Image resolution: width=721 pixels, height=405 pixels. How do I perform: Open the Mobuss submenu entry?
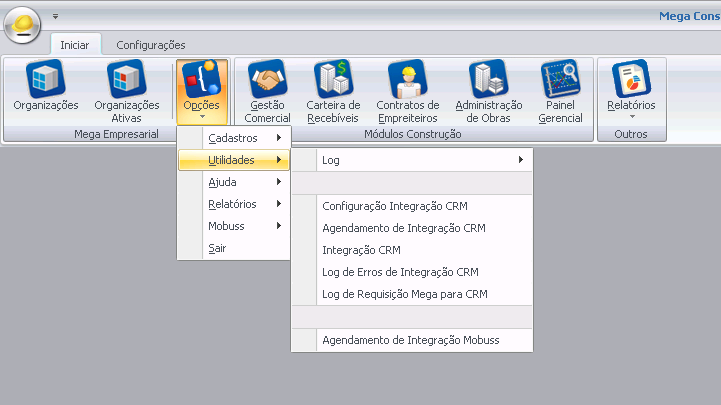click(x=234, y=226)
